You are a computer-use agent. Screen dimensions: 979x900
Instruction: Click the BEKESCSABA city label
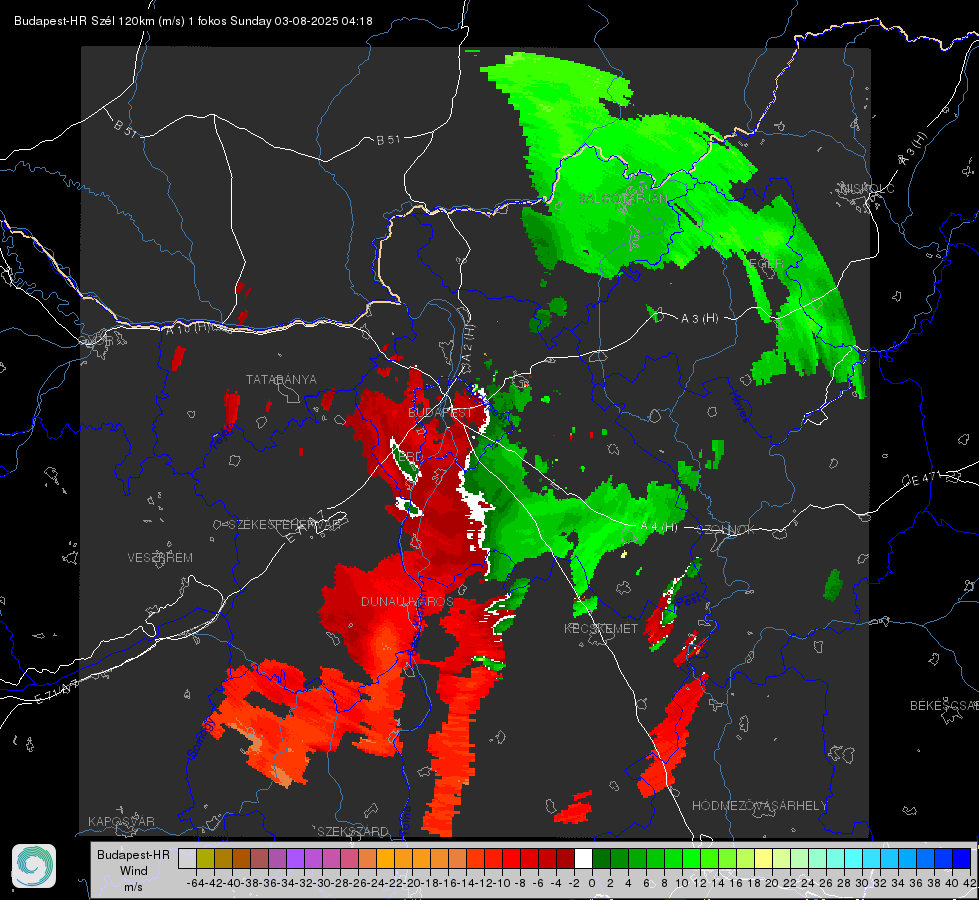tap(944, 706)
